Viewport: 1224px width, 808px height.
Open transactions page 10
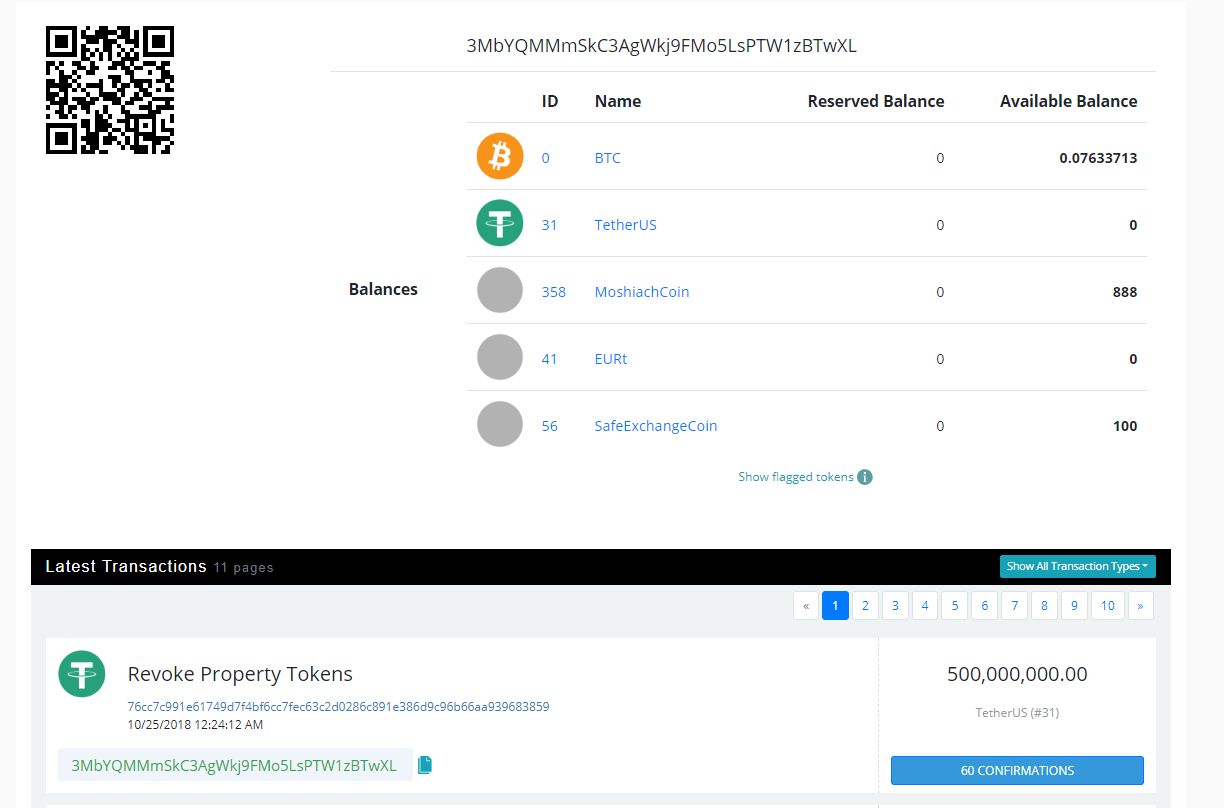pos(1107,605)
